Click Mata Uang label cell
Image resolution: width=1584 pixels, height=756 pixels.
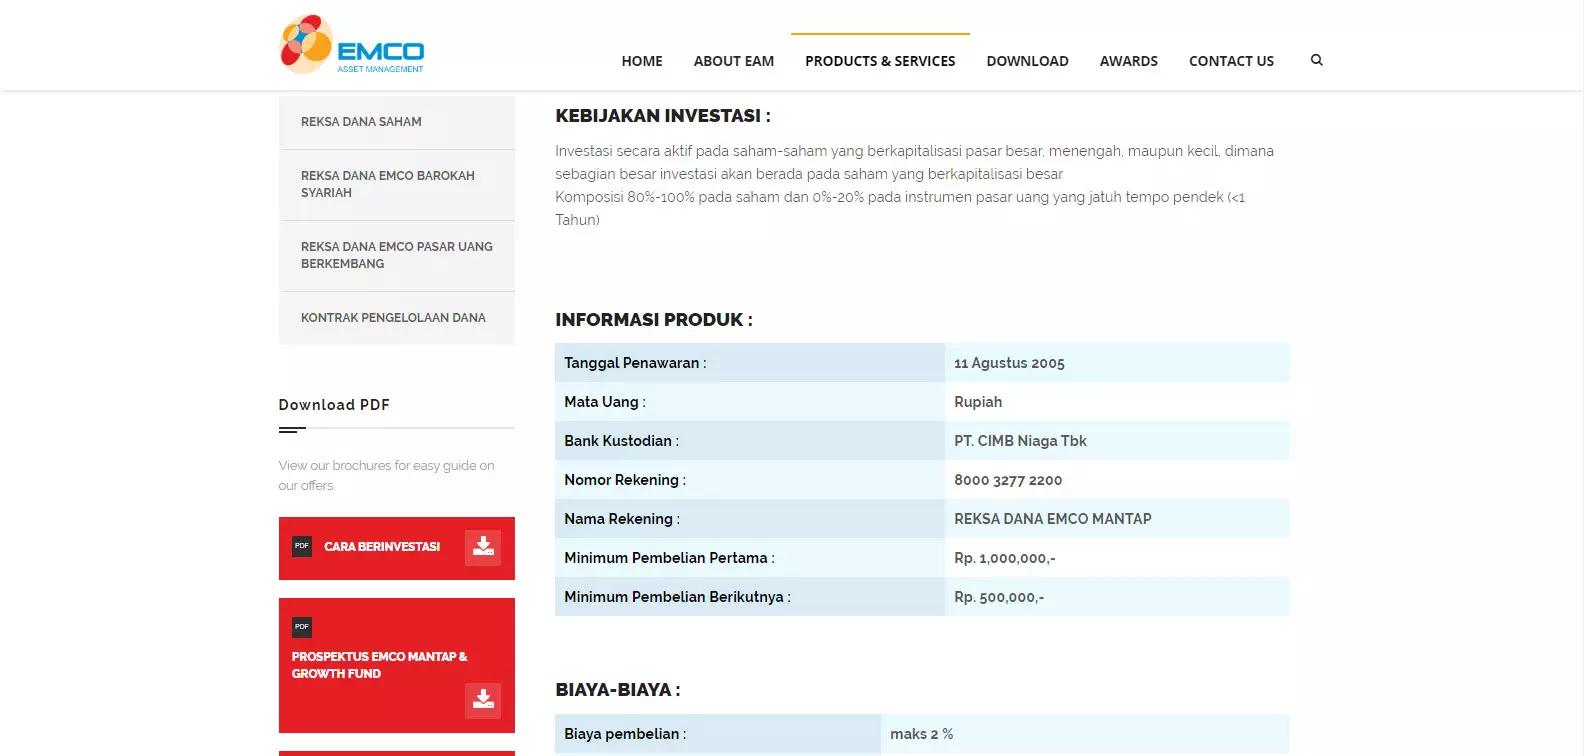tap(750, 402)
